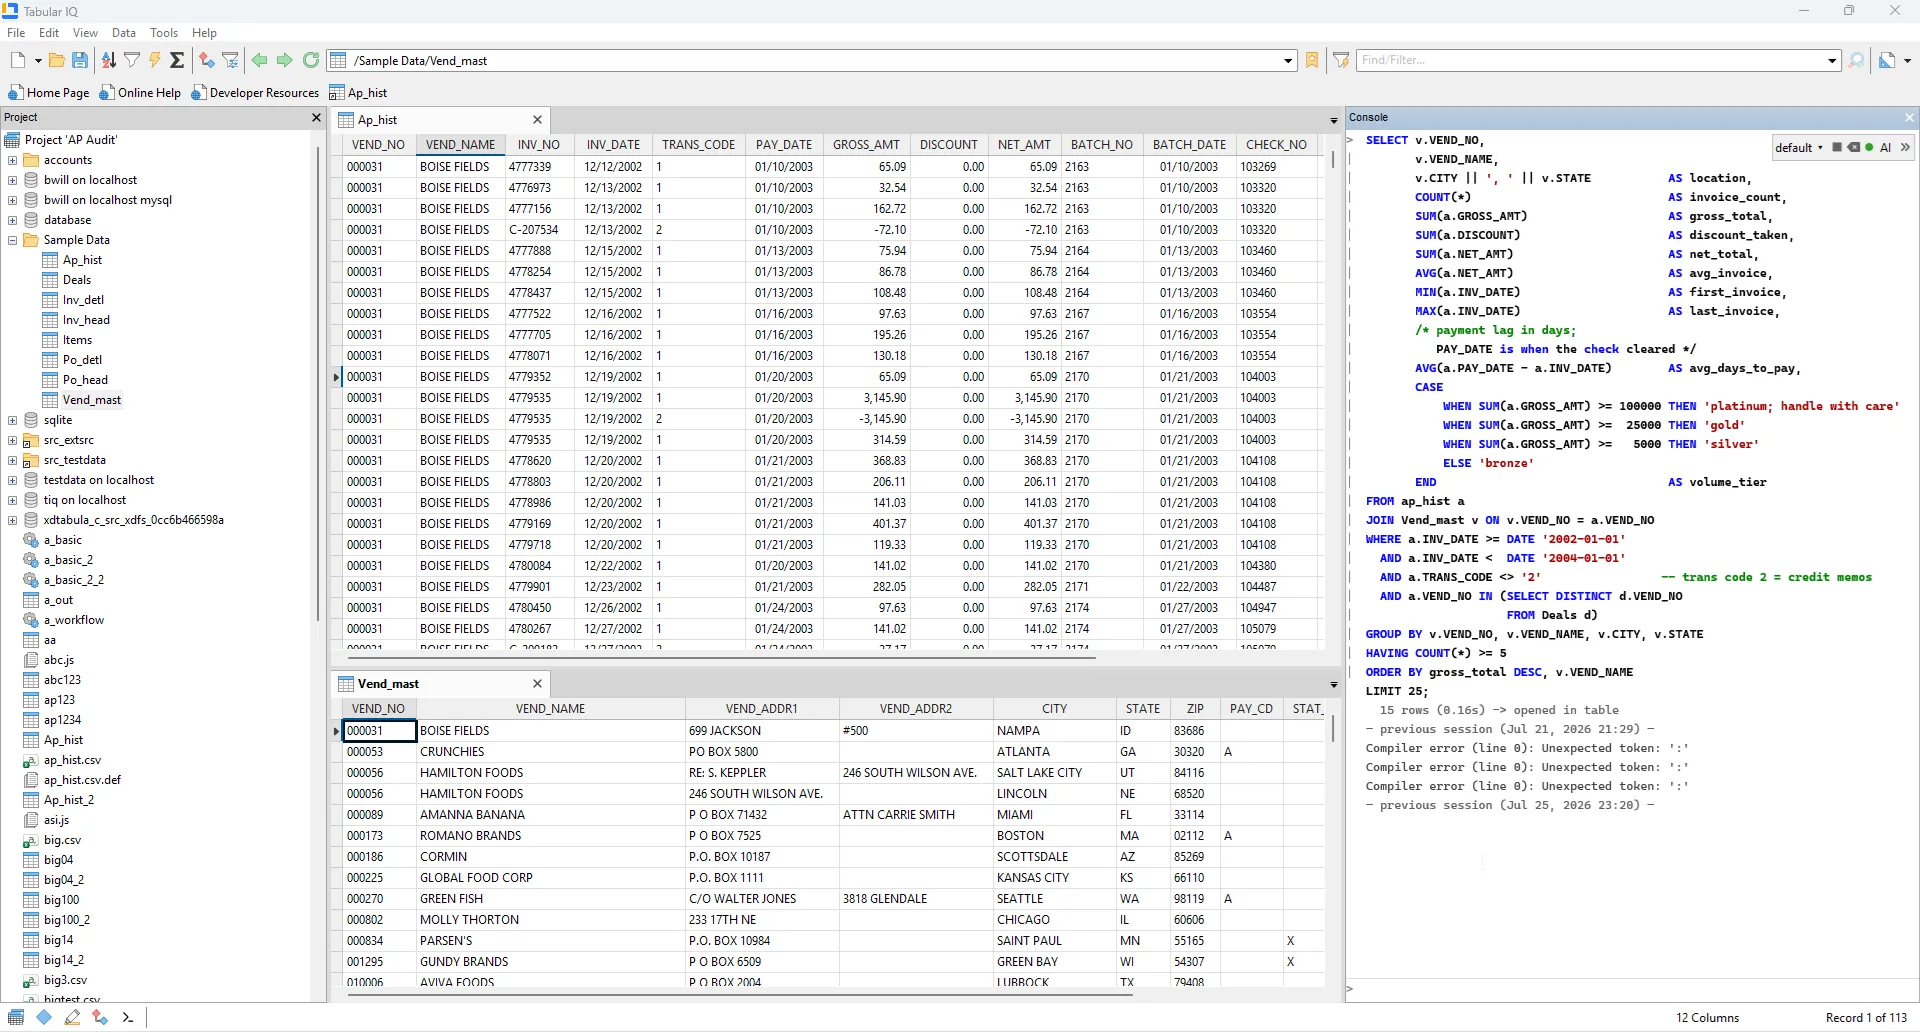Click the Sigma summarize icon
The width and height of the screenshot is (1920, 1032).
point(177,60)
